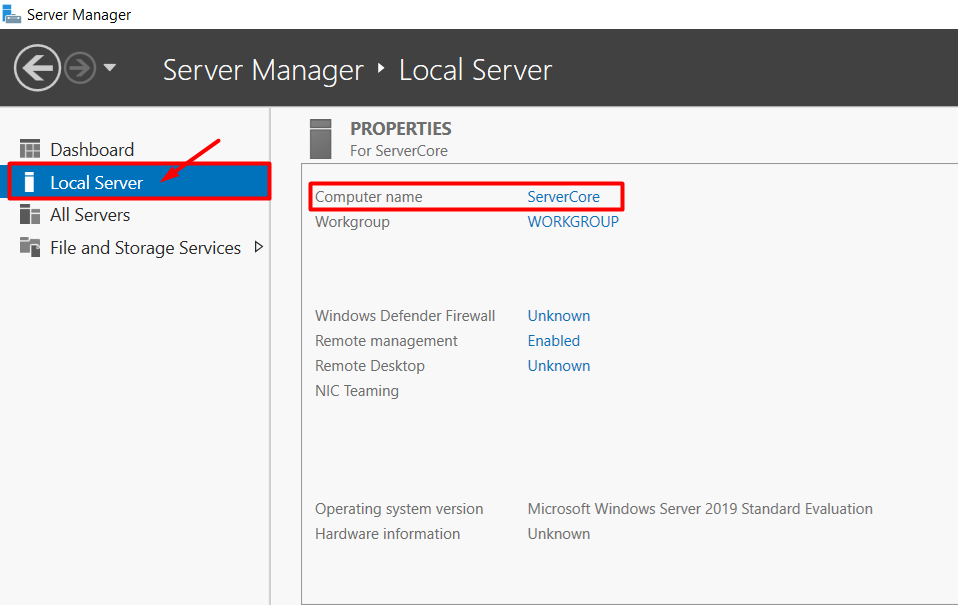Click the Server Manager breadcrumb title

tap(263, 70)
